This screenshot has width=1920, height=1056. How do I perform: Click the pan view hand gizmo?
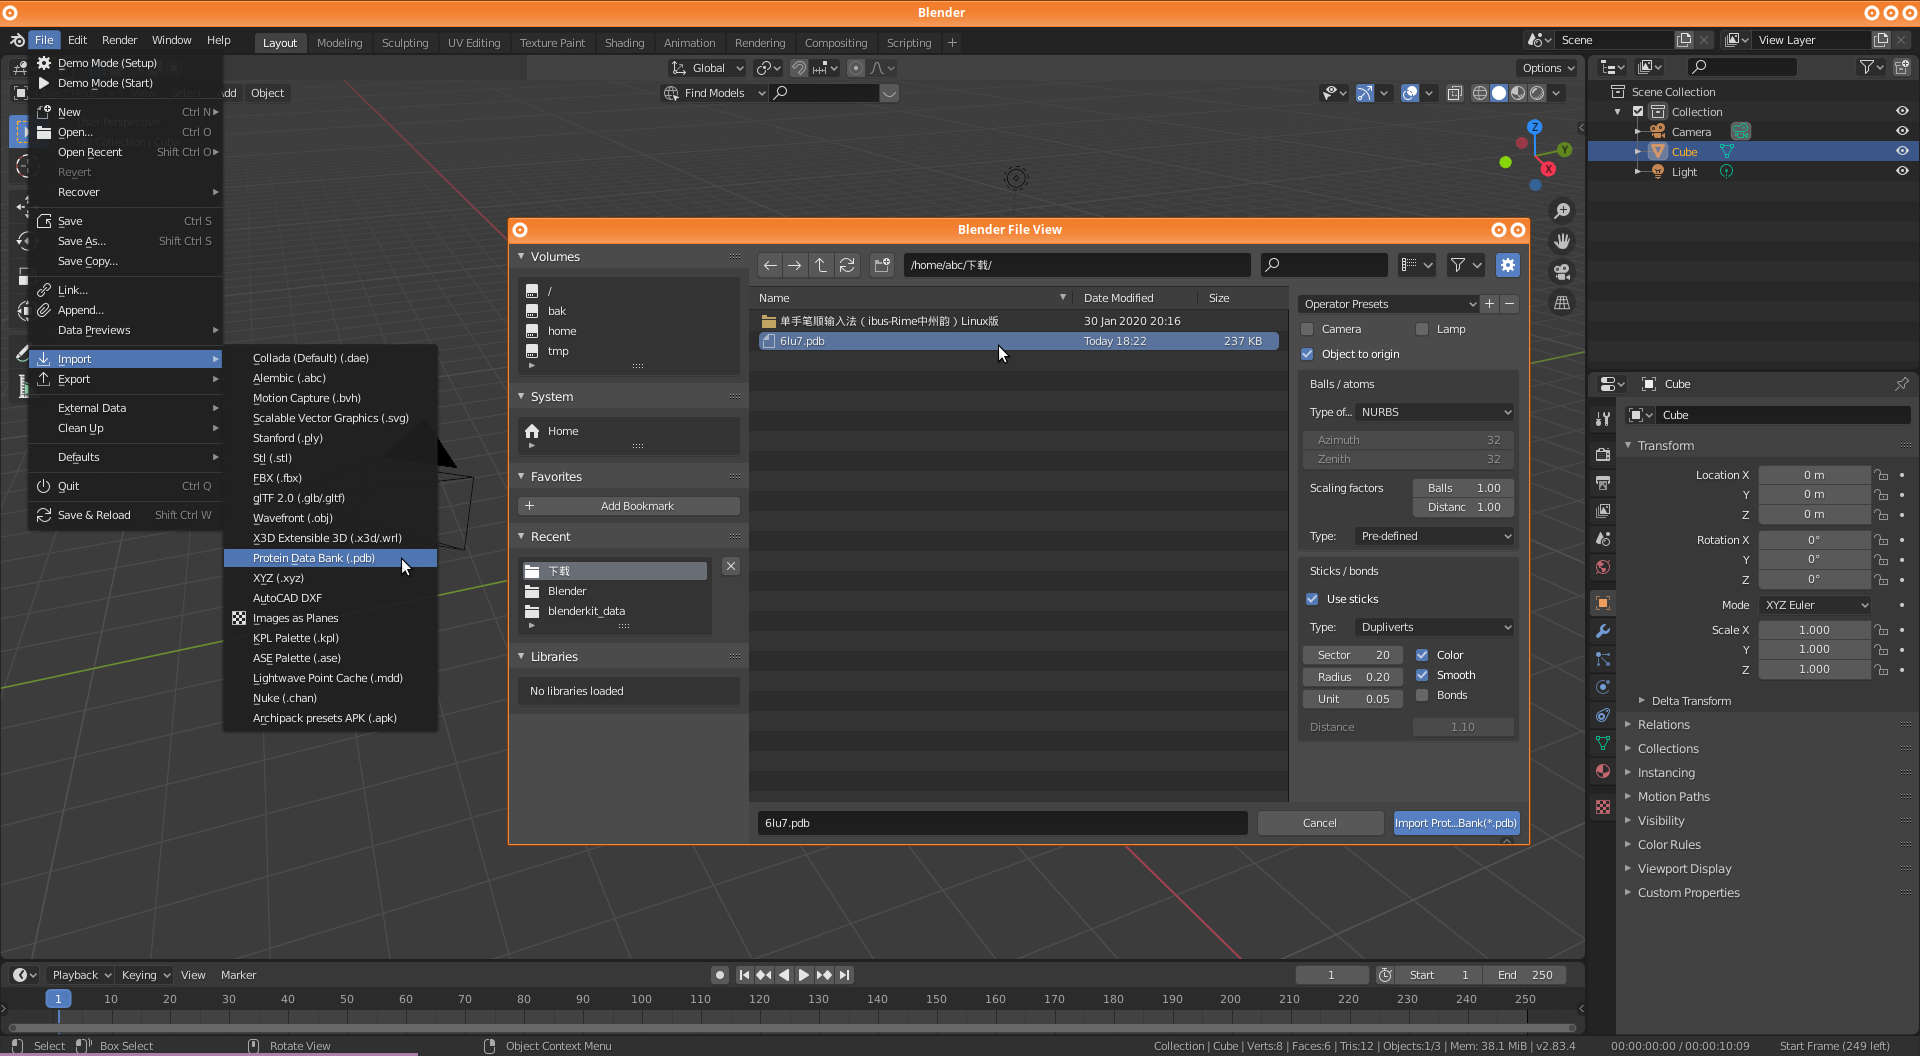(1561, 242)
